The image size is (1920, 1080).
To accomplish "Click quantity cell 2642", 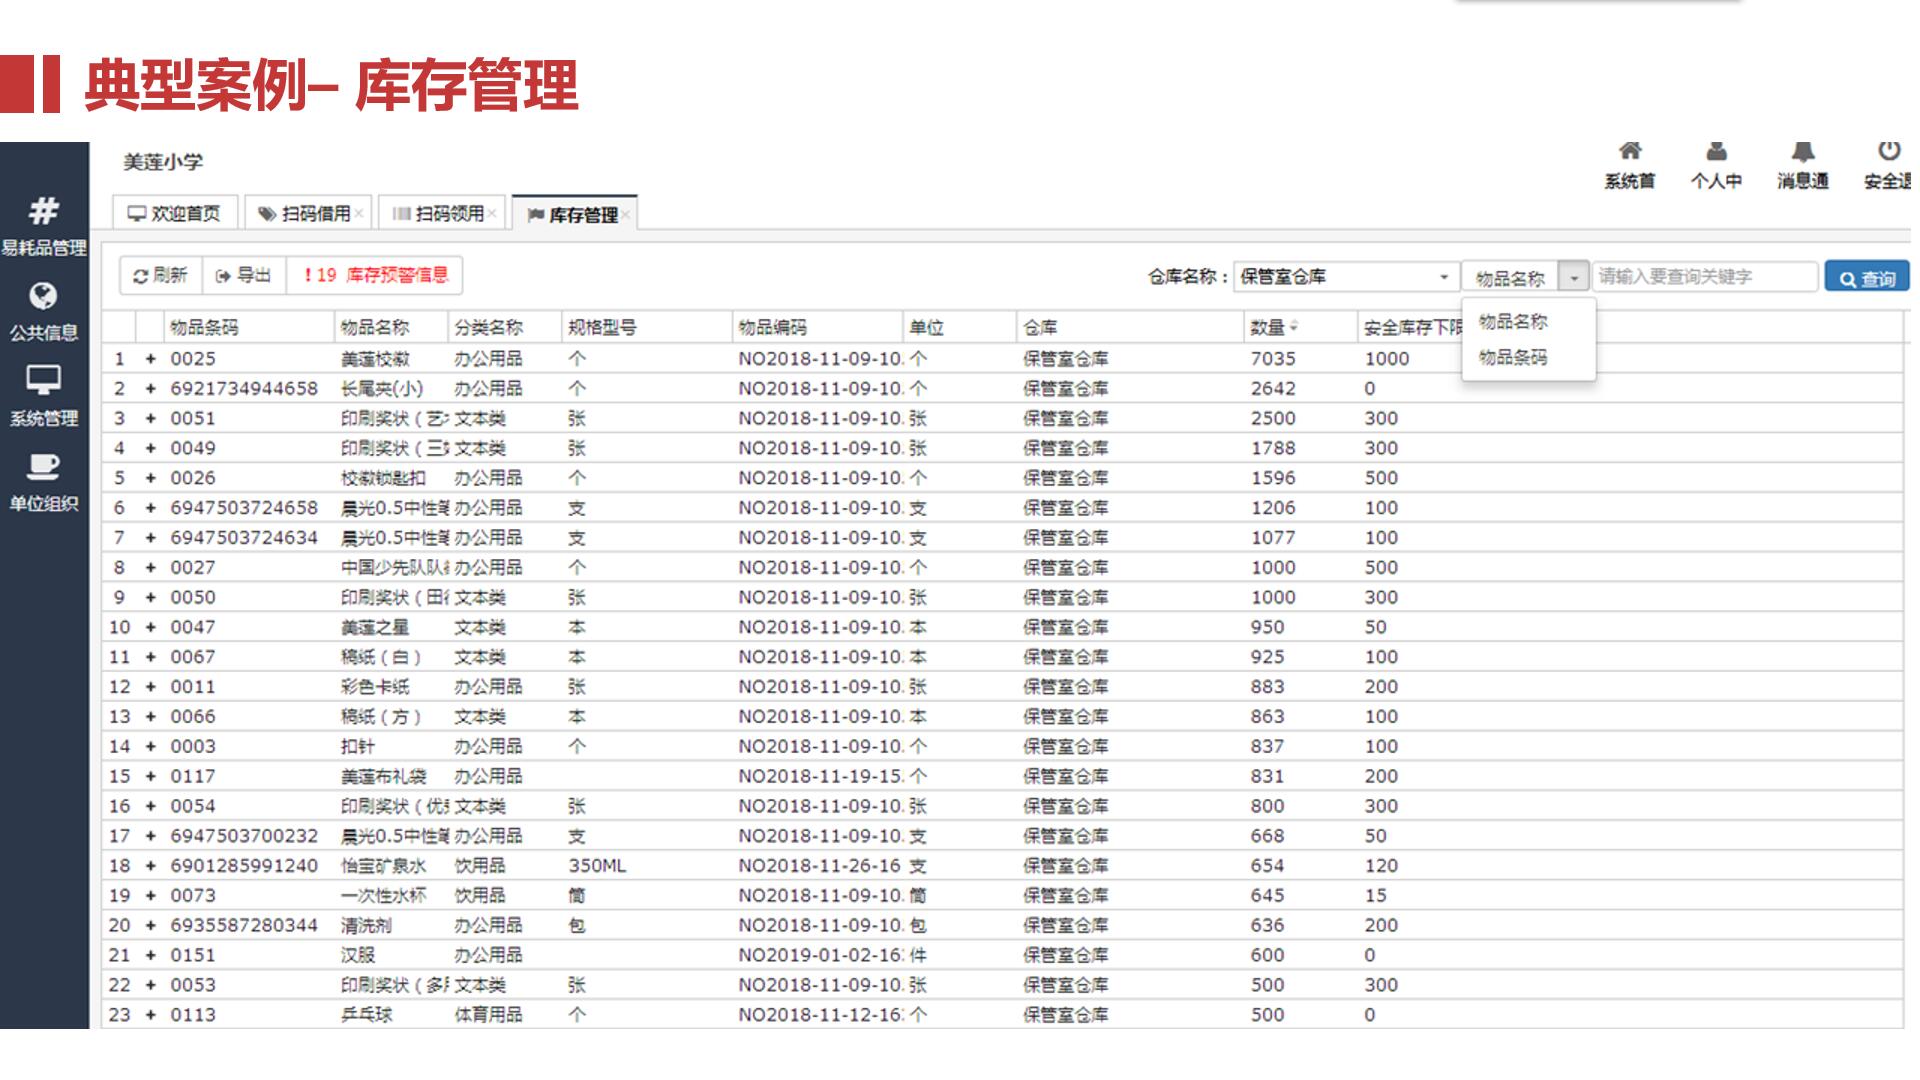I will coord(1273,389).
